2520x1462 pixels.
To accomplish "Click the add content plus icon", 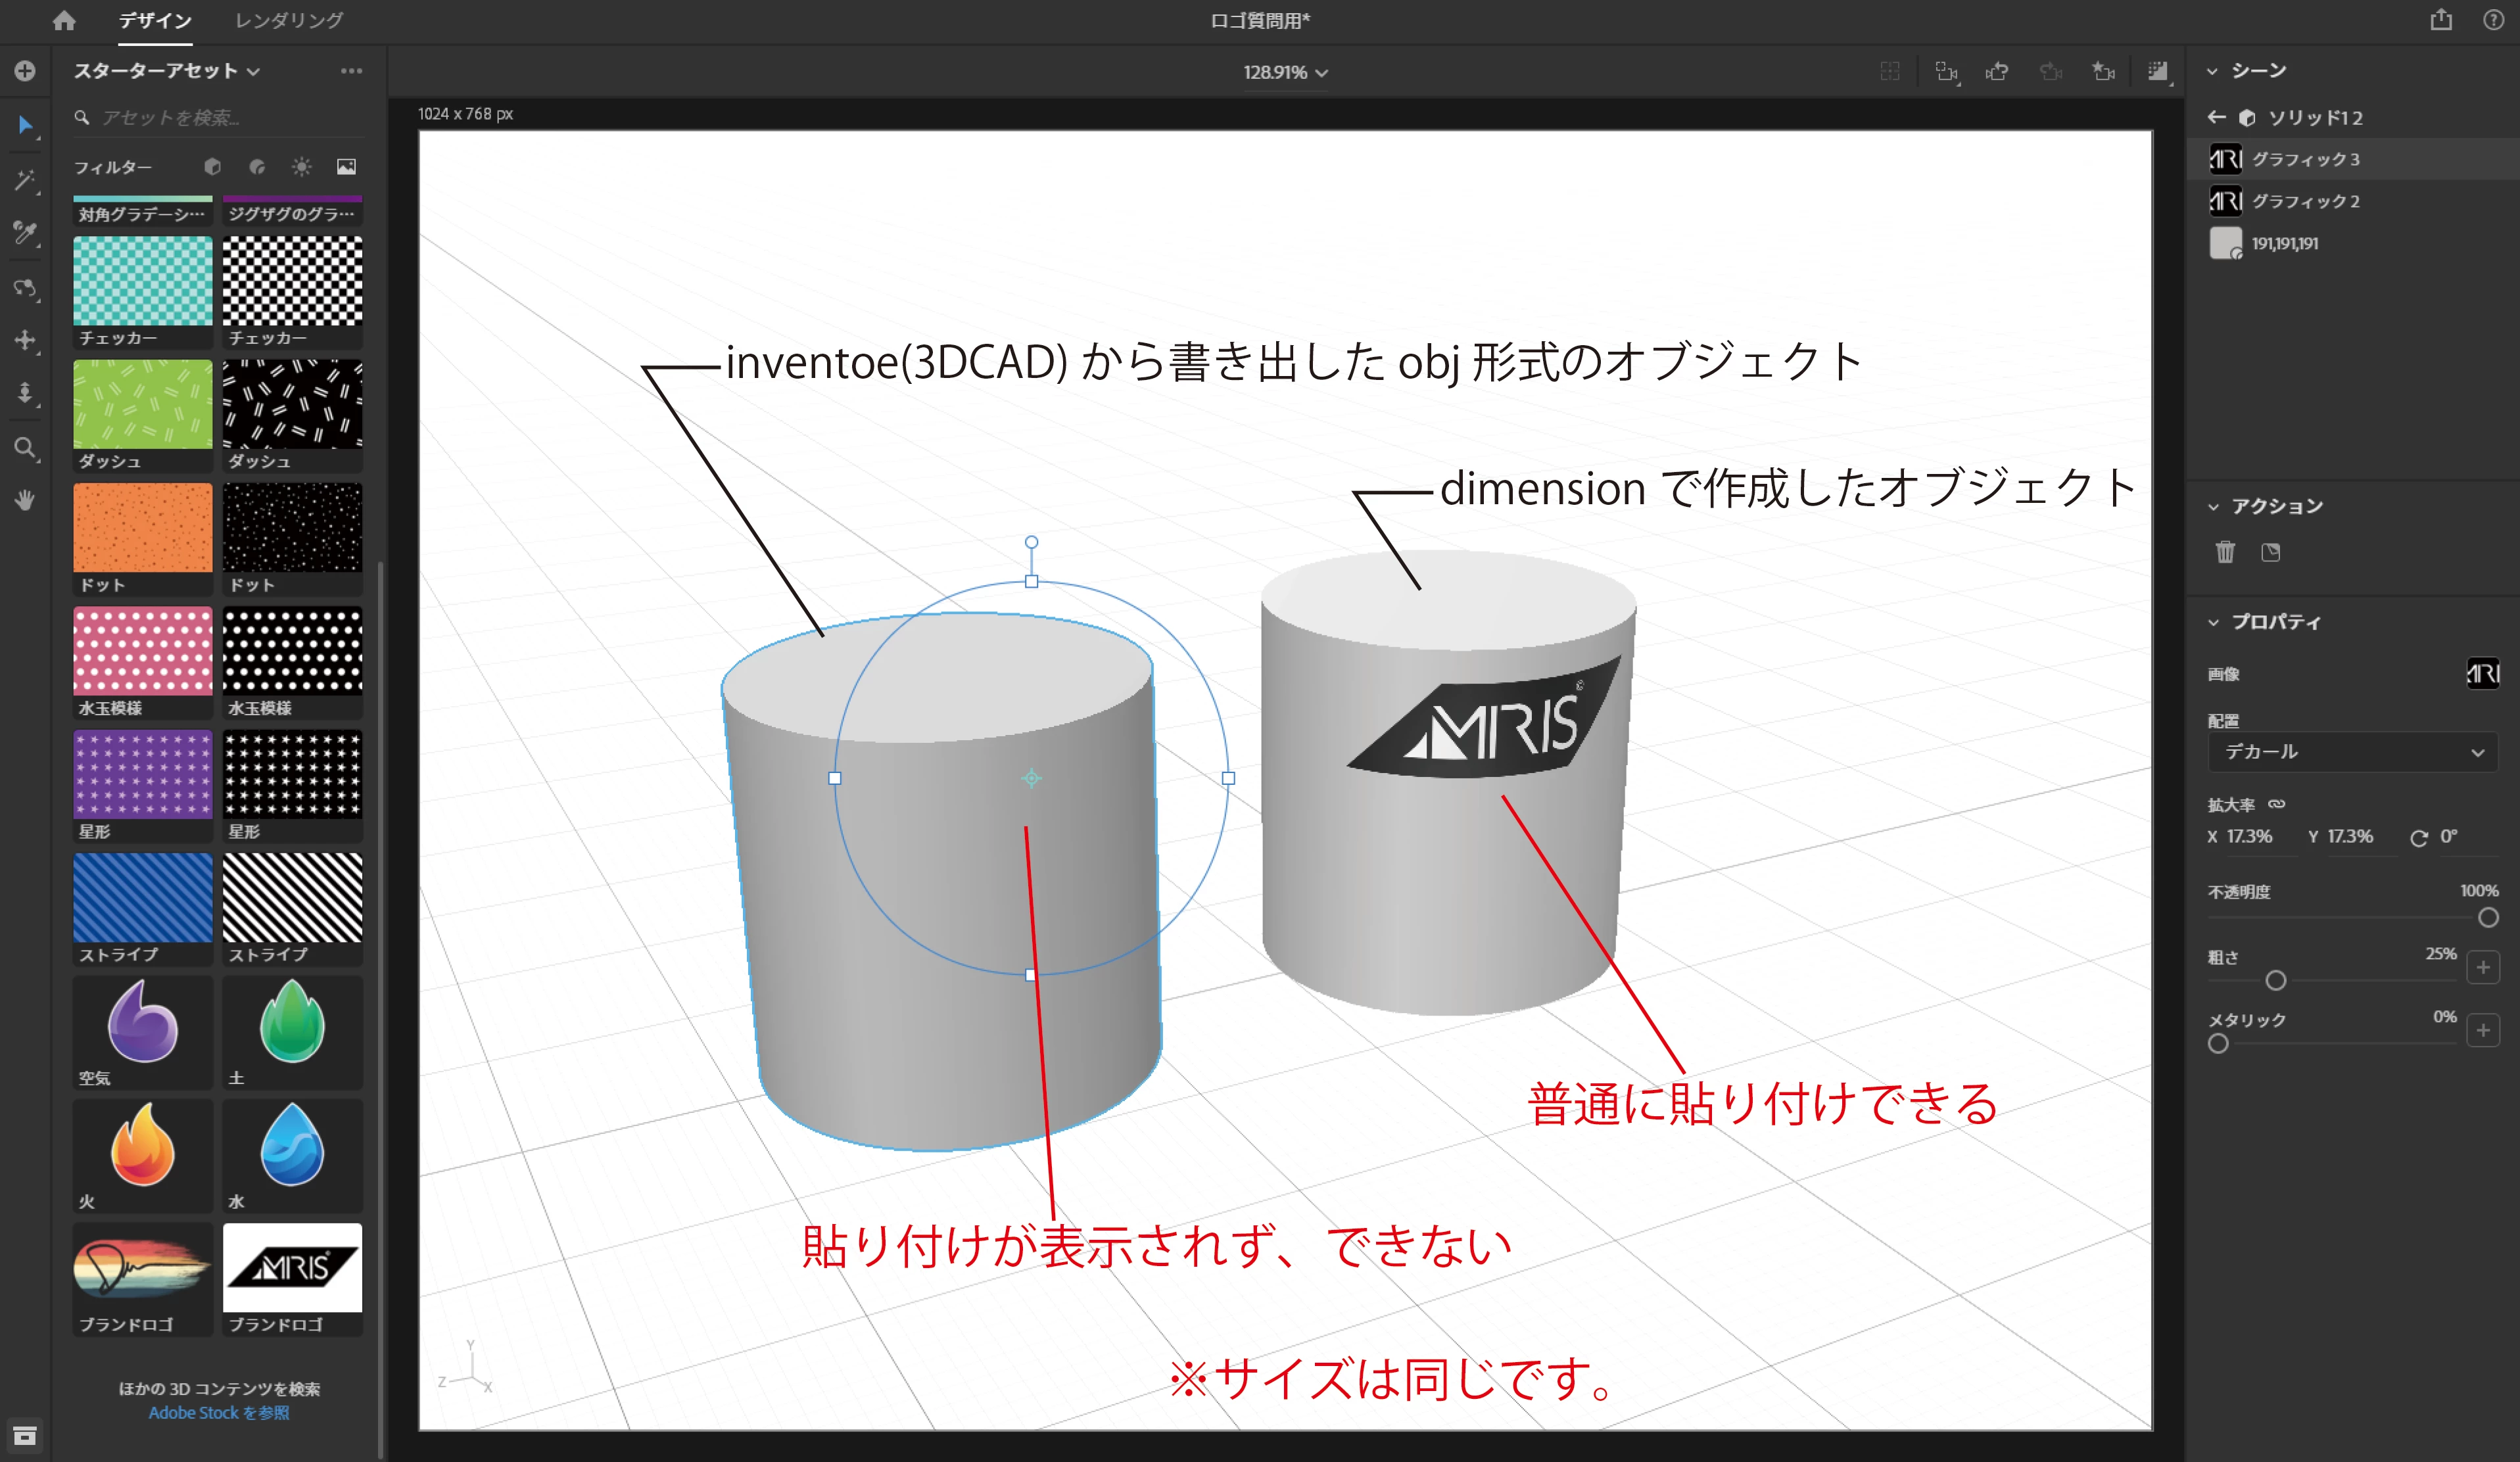I will [x=25, y=71].
